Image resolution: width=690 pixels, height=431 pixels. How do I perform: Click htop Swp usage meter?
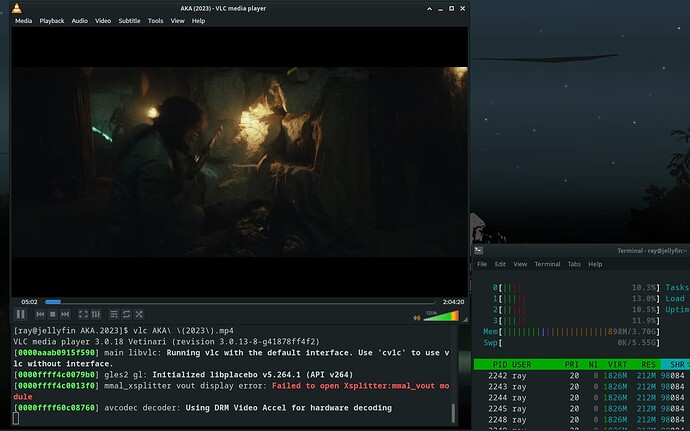(x=572, y=343)
